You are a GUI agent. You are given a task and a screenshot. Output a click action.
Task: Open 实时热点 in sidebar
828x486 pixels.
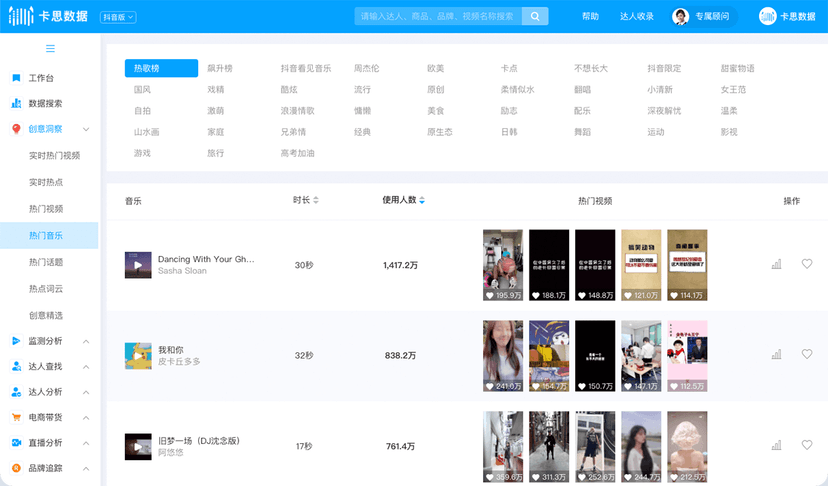46,182
